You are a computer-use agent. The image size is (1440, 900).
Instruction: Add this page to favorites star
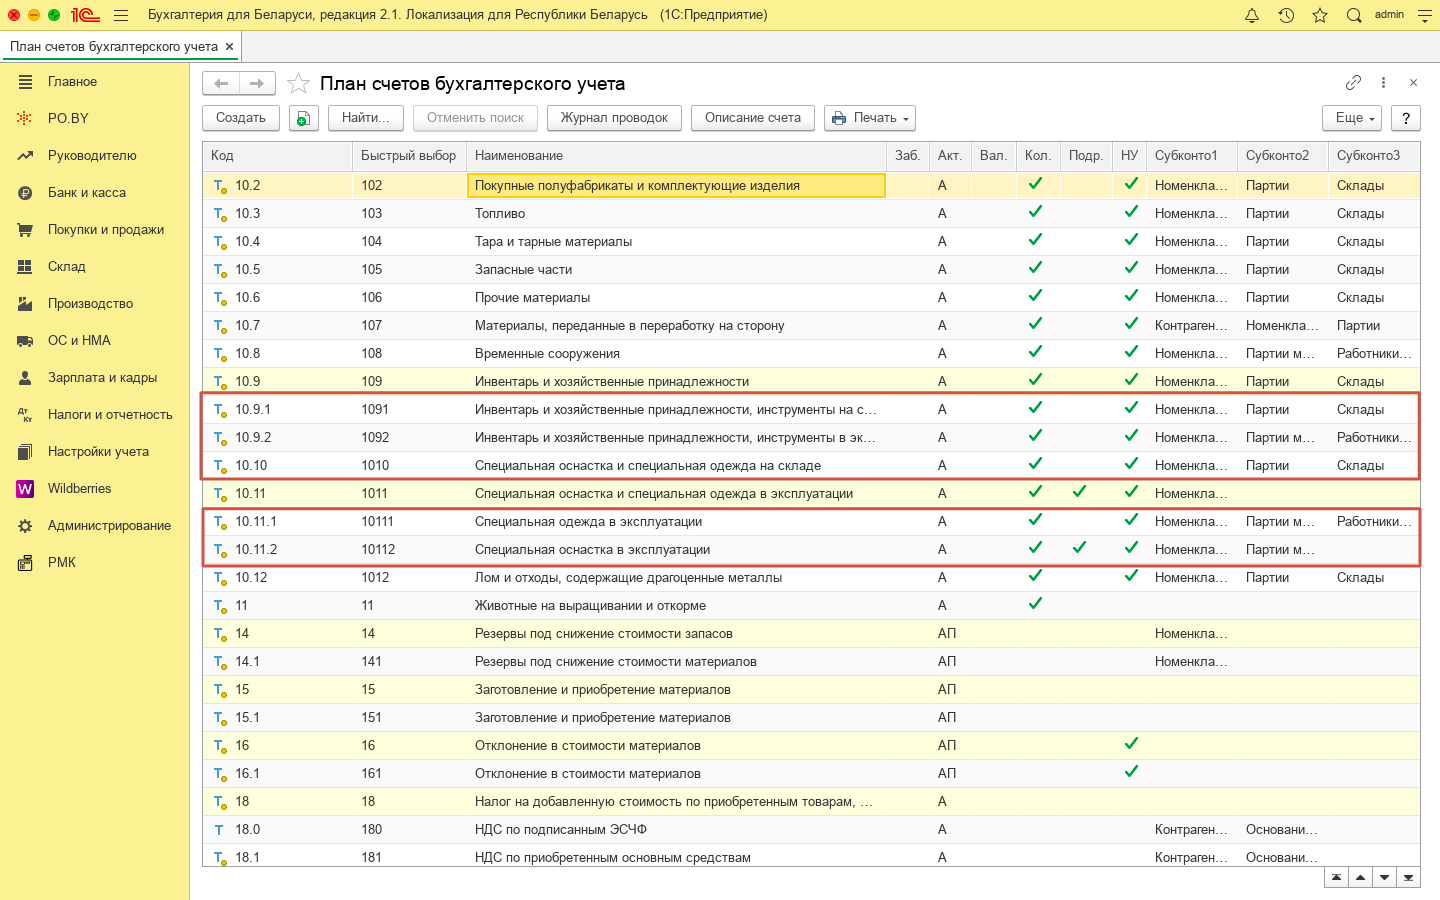[298, 84]
